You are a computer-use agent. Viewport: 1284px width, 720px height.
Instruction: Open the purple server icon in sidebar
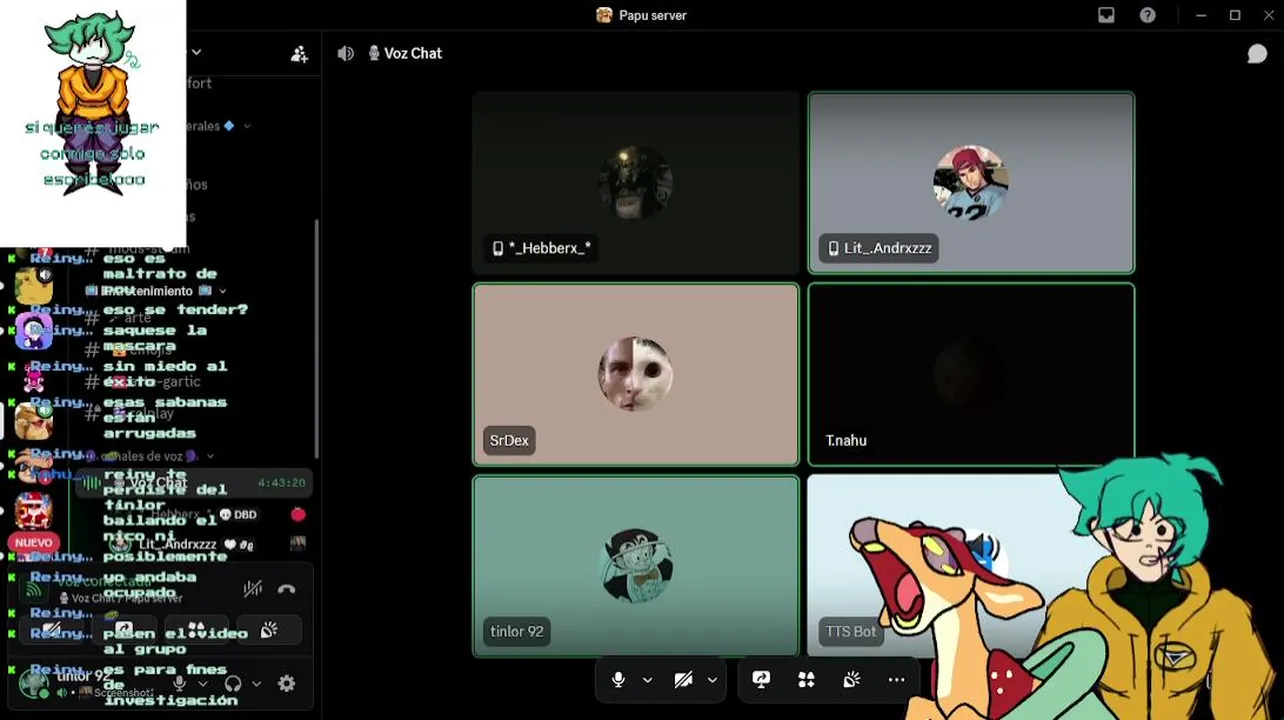pyautogui.click(x=33, y=331)
